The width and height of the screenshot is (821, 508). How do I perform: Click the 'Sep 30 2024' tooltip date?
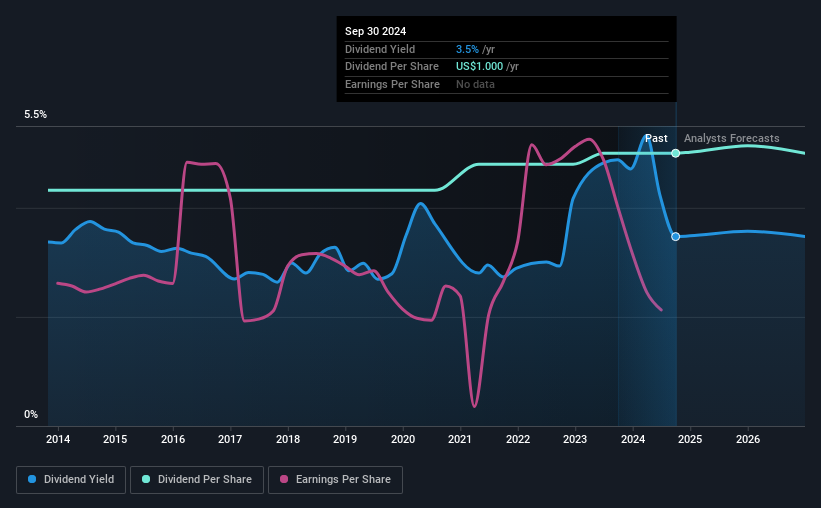tap(375, 31)
